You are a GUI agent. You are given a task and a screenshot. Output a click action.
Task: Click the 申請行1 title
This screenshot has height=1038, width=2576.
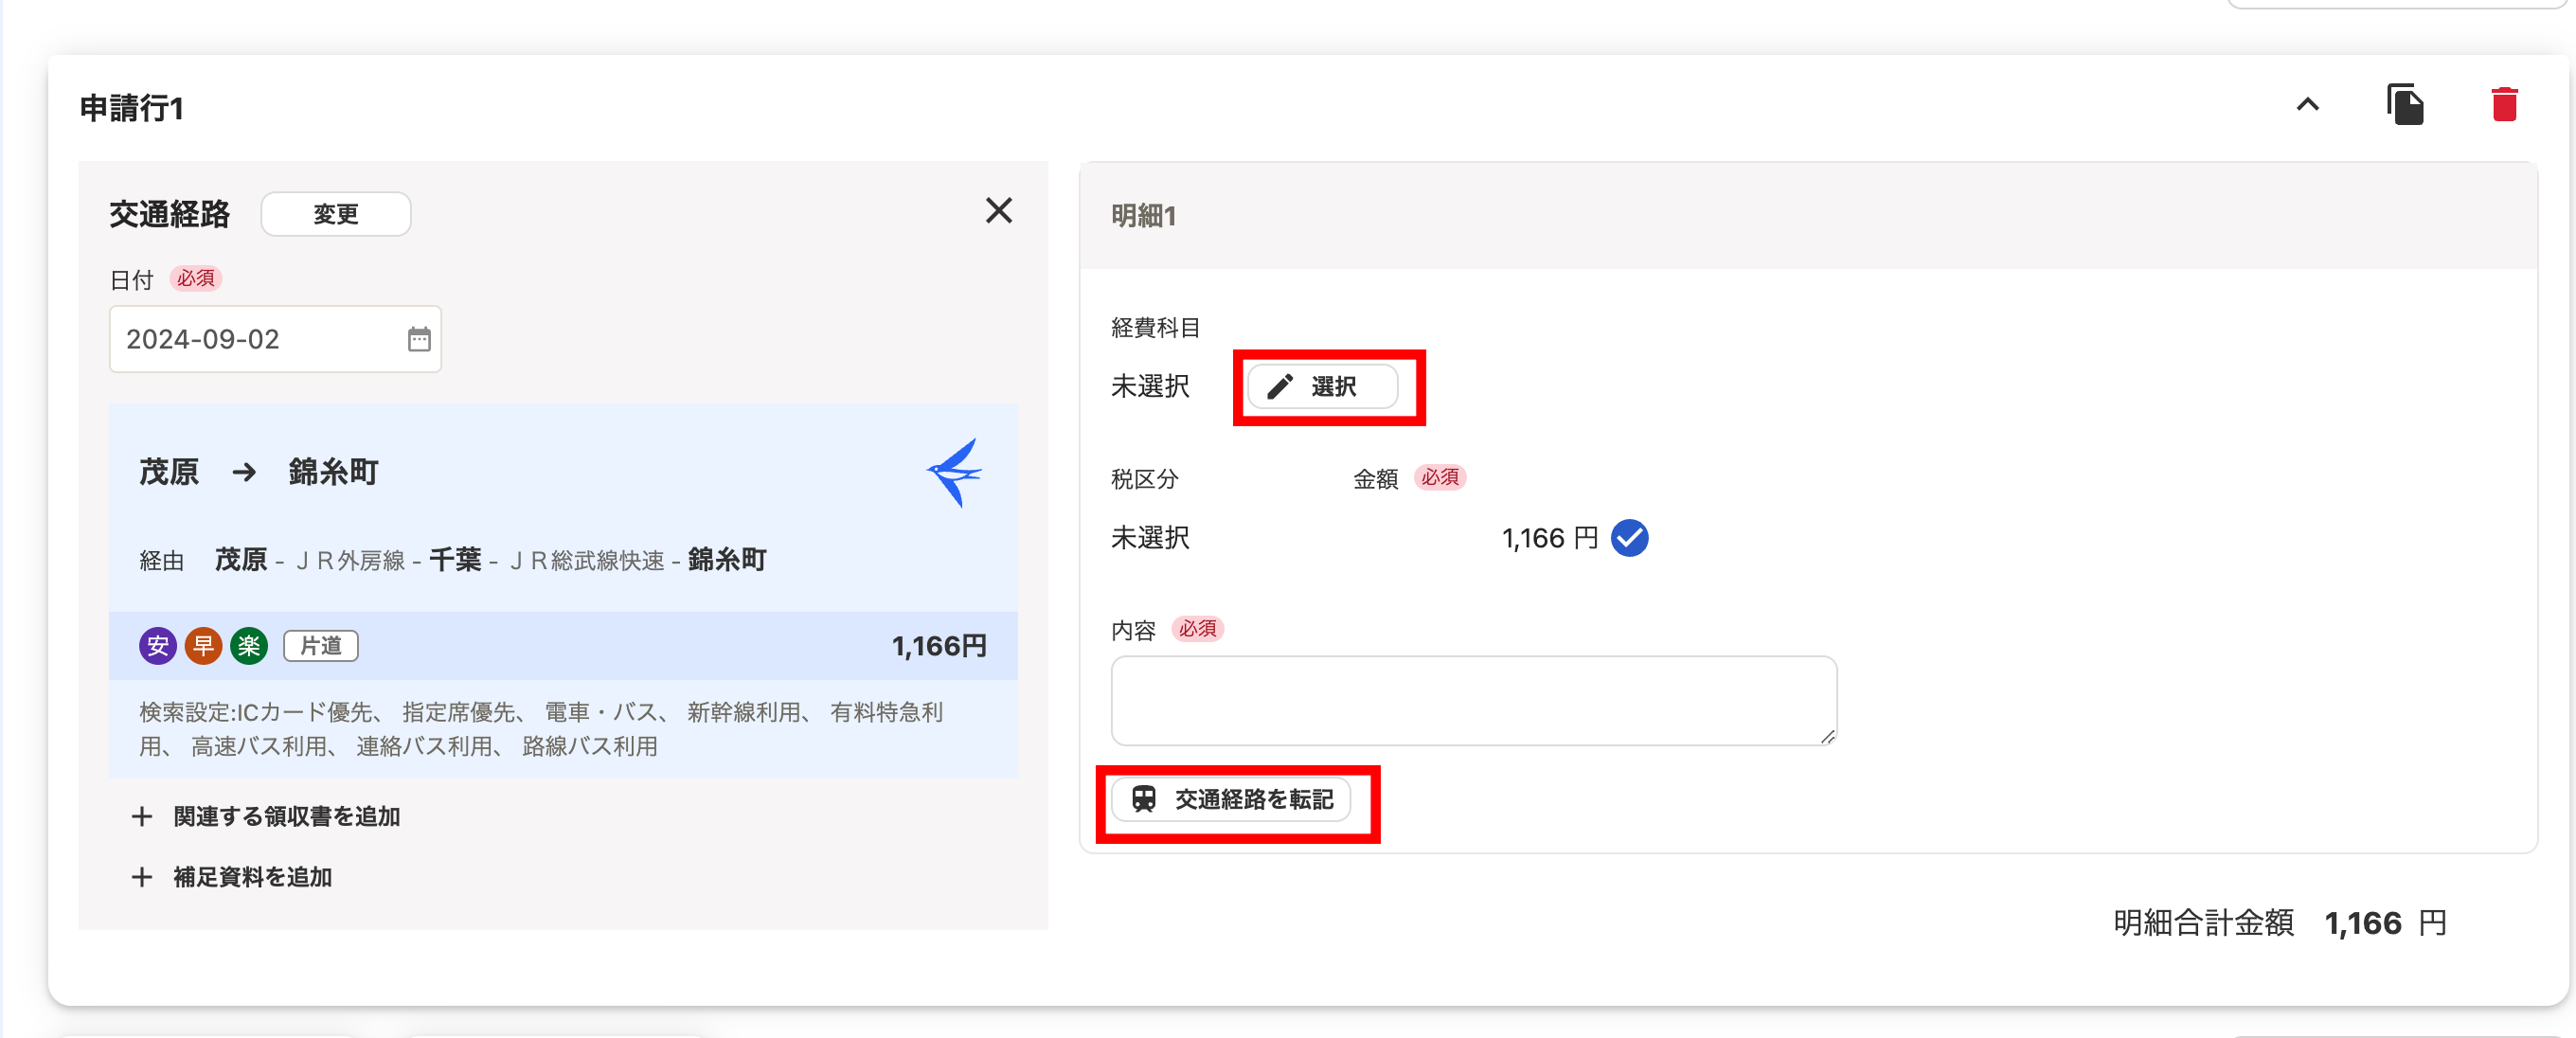pyautogui.click(x=131, y=108)
